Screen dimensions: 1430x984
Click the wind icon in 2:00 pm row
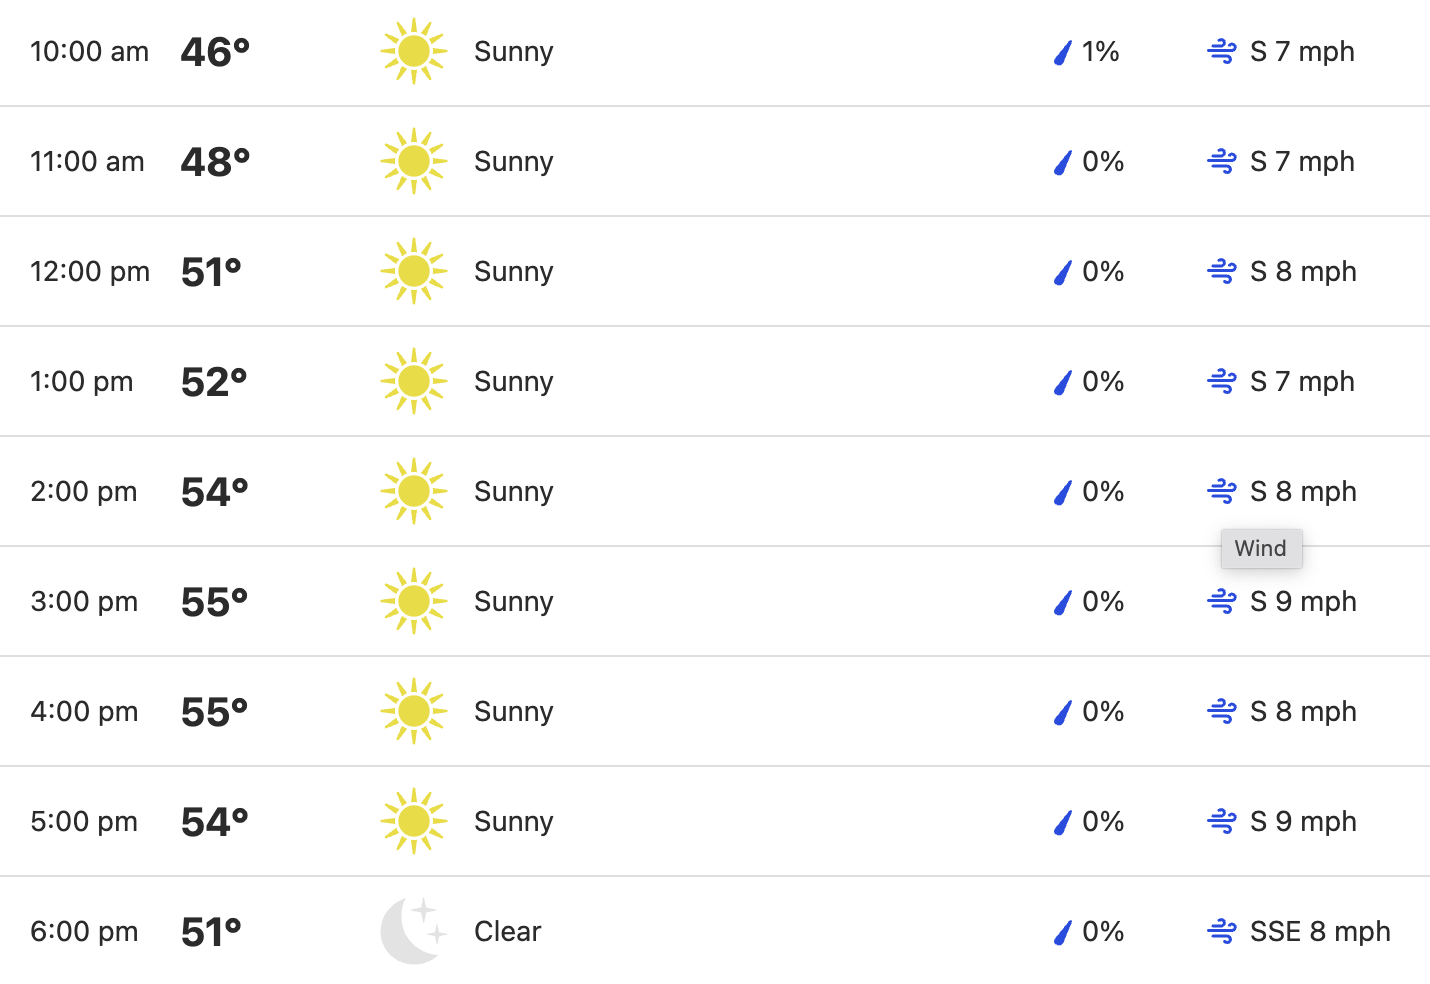tap(1222, 491)
